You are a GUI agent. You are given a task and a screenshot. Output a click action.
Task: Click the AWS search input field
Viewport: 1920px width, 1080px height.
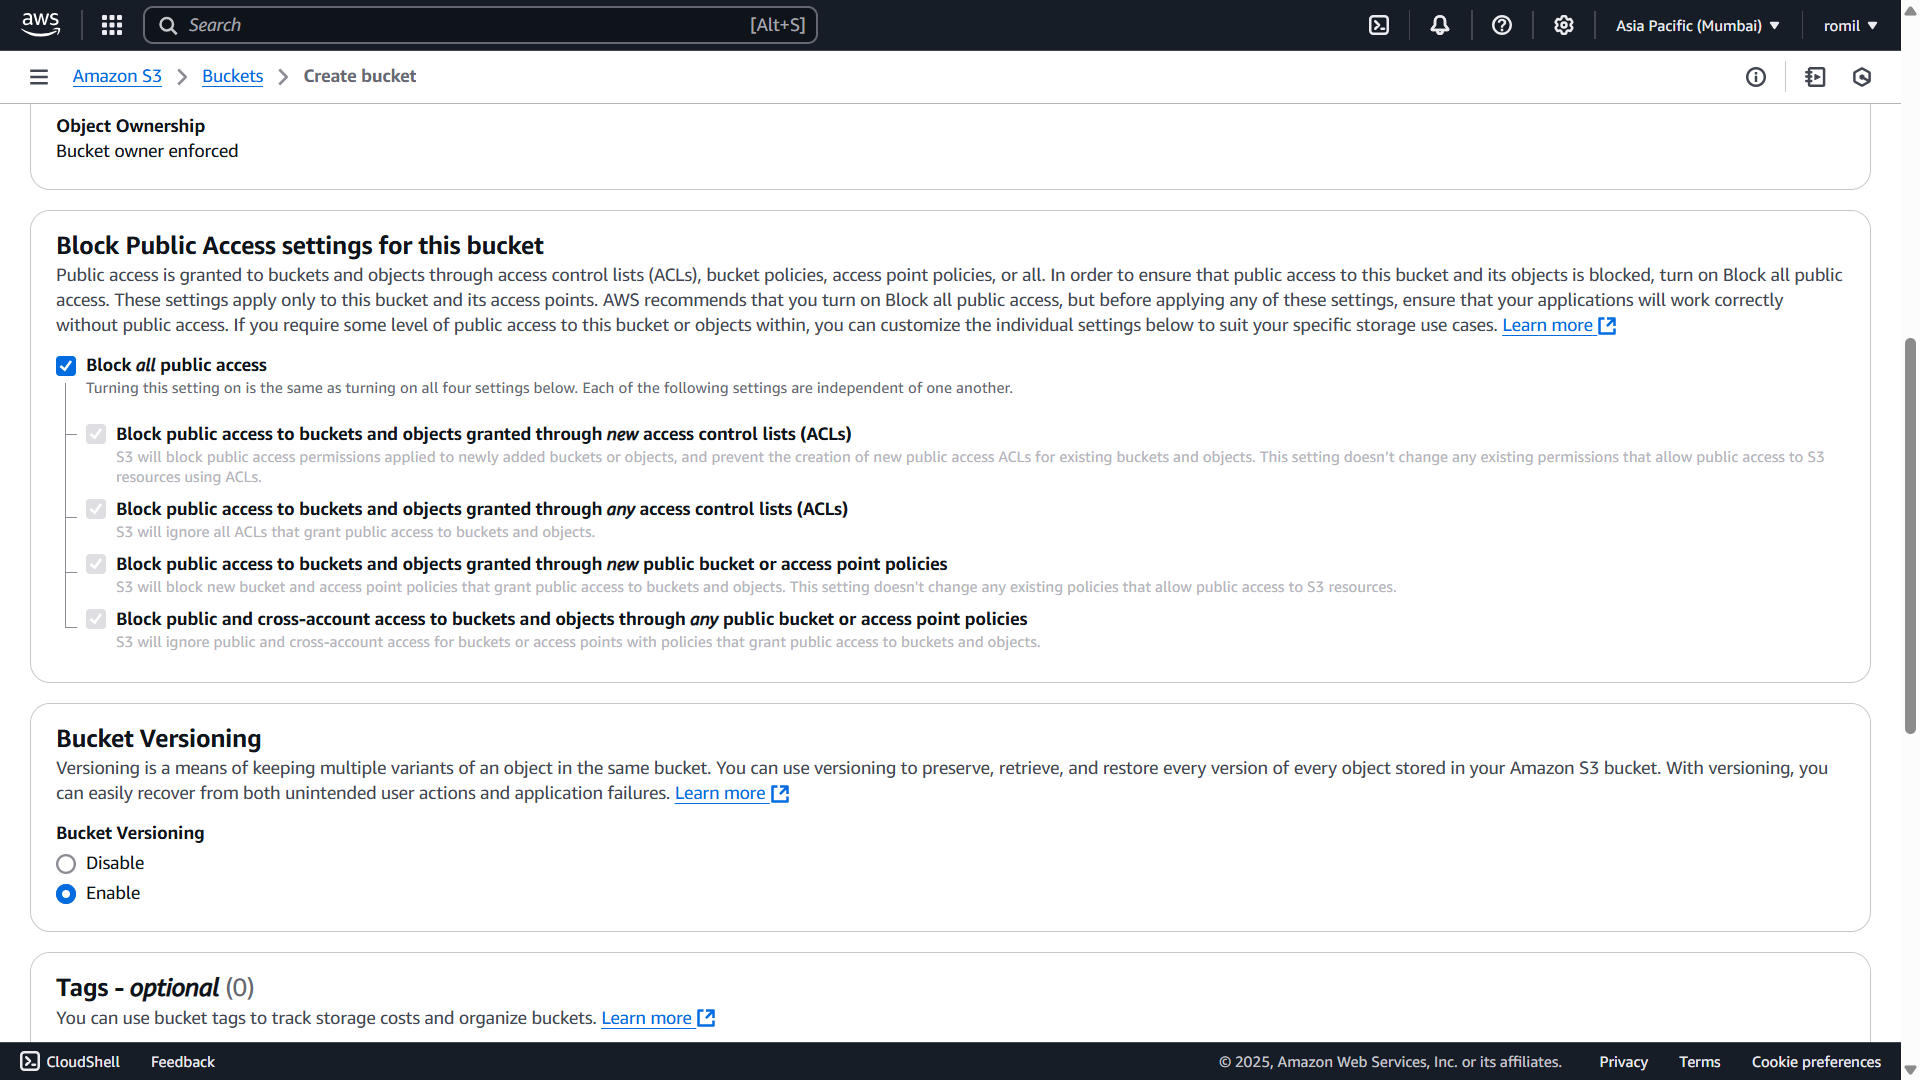pyautogui.click(x=480, y=25)
